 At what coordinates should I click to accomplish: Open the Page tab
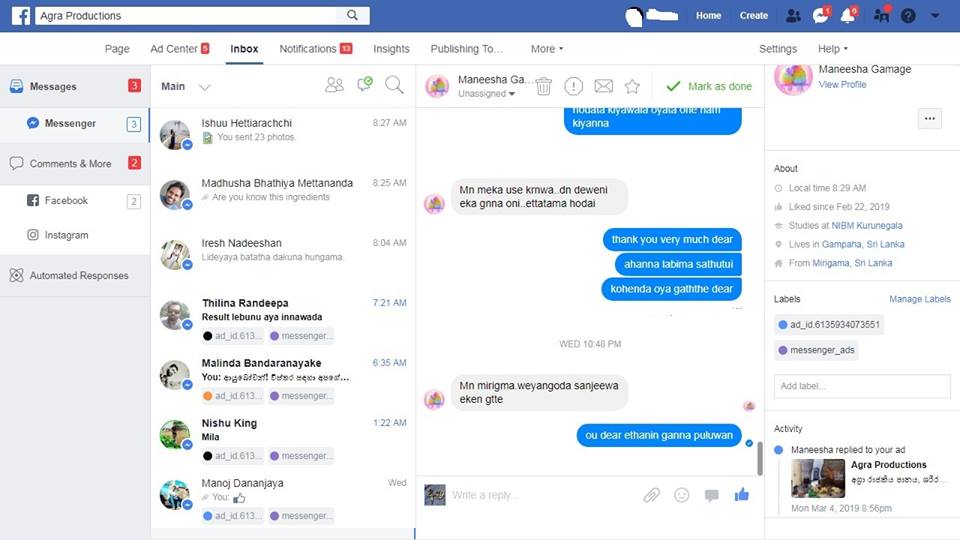click(x=117, y=49)
